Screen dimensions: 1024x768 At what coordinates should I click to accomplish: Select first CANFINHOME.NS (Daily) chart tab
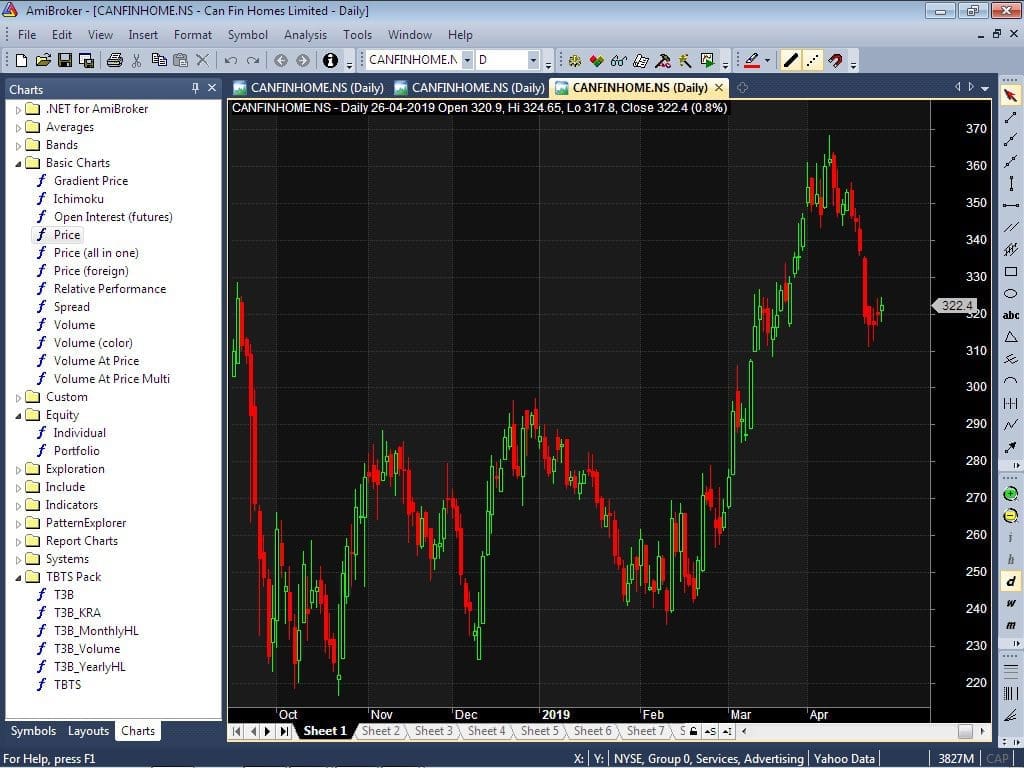coord(308,88)
